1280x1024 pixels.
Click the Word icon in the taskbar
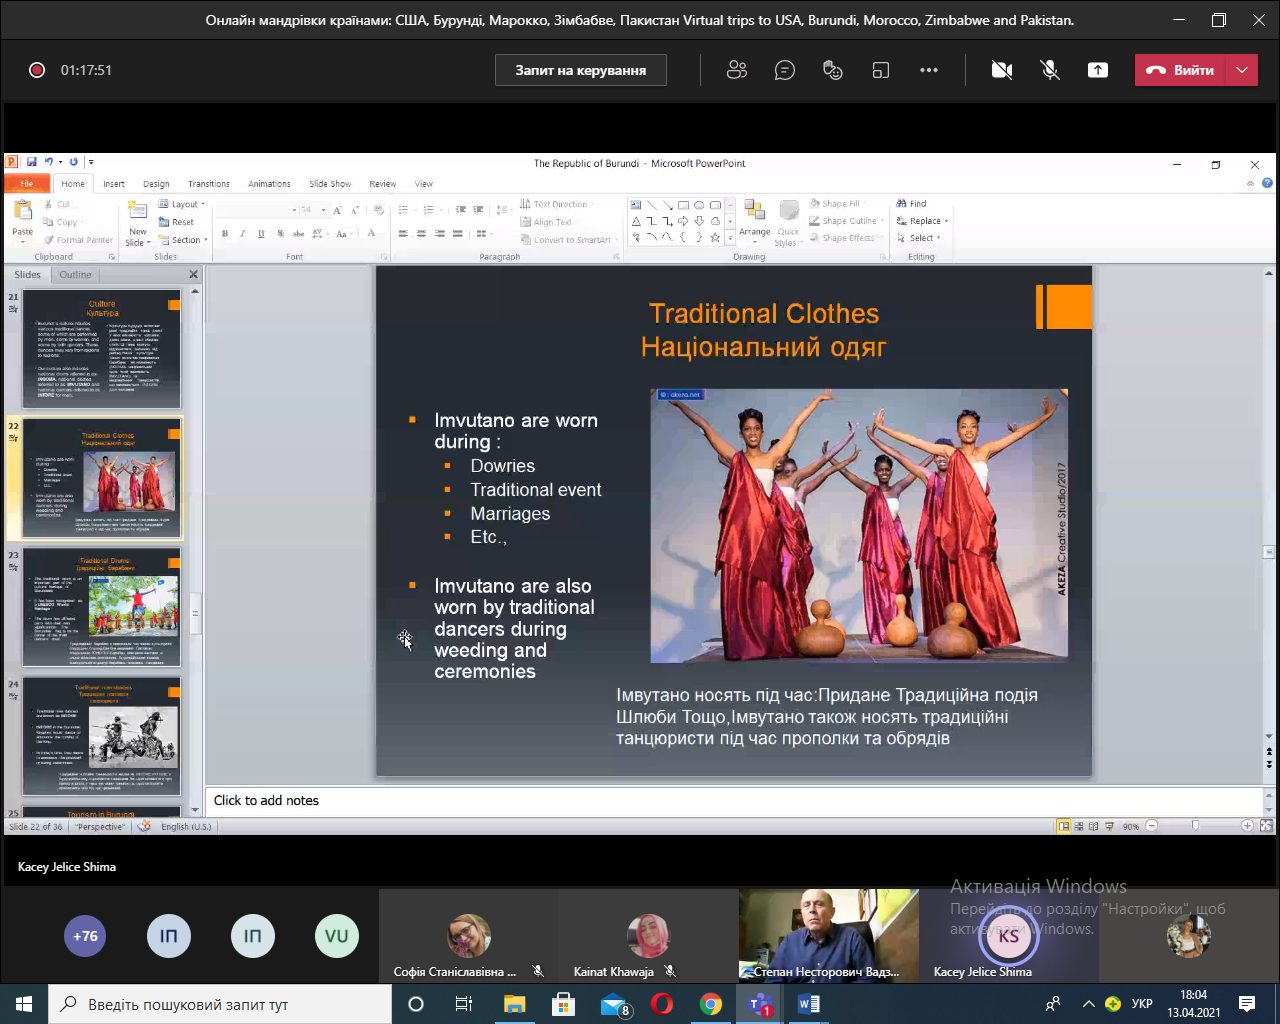tap(809, 1004)
